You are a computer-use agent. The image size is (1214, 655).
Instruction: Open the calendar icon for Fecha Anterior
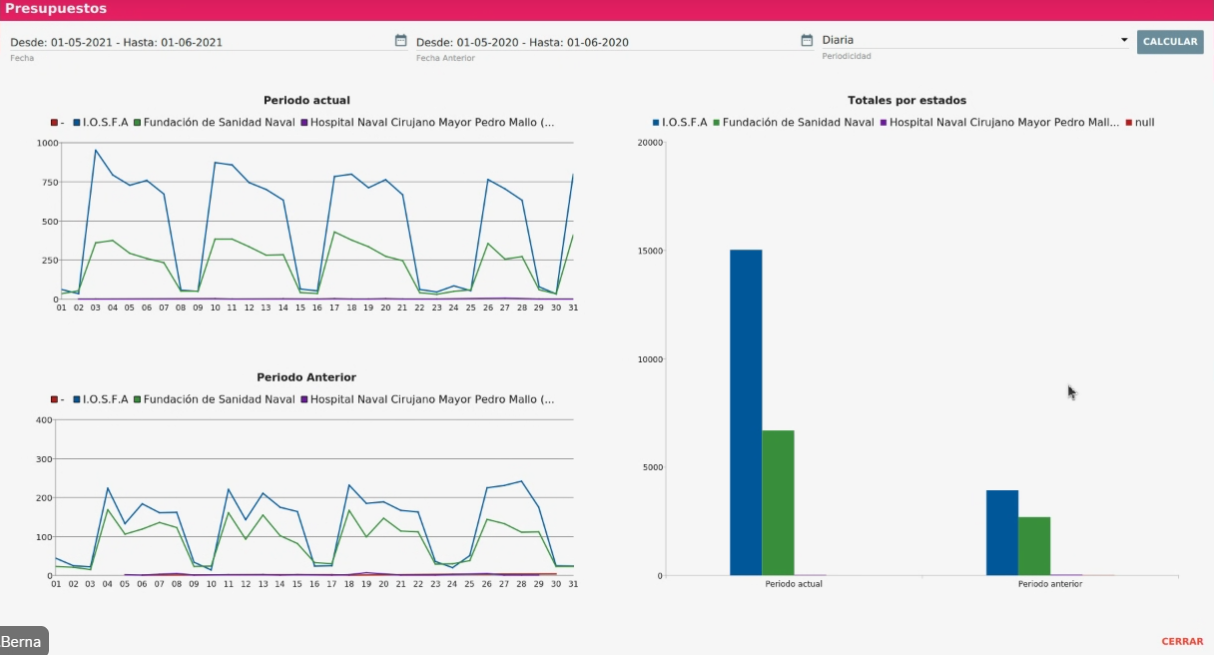(807, 41)
